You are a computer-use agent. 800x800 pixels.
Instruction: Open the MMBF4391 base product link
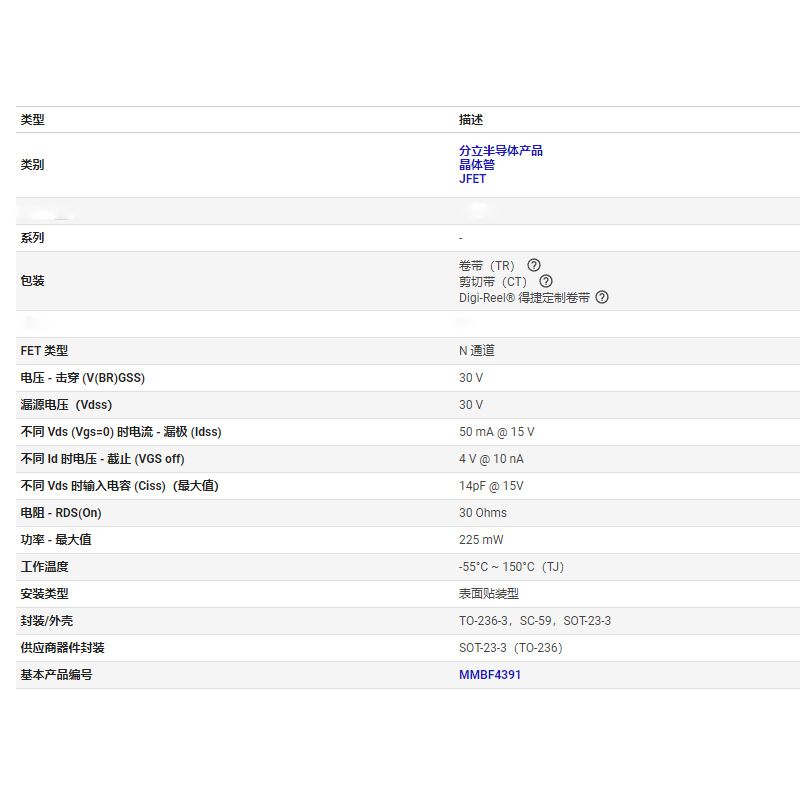point(490,674)
